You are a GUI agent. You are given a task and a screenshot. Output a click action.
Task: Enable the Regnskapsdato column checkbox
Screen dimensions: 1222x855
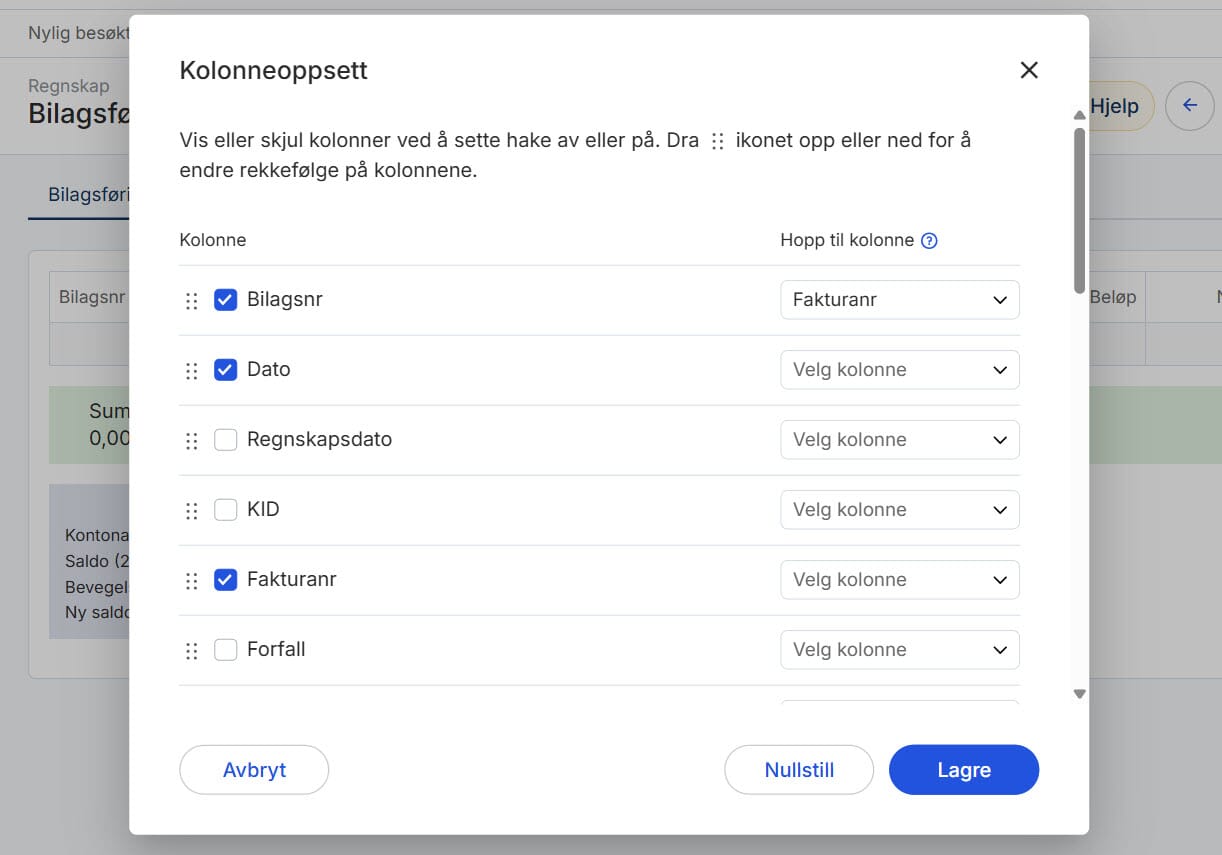pos(226,440)
